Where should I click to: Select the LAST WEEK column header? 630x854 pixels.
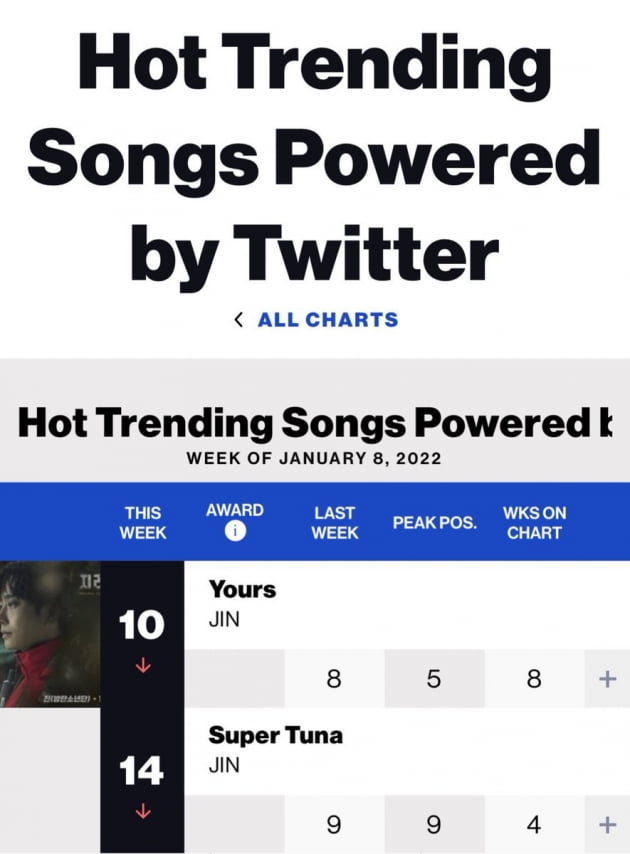click(x=334, y=522)
